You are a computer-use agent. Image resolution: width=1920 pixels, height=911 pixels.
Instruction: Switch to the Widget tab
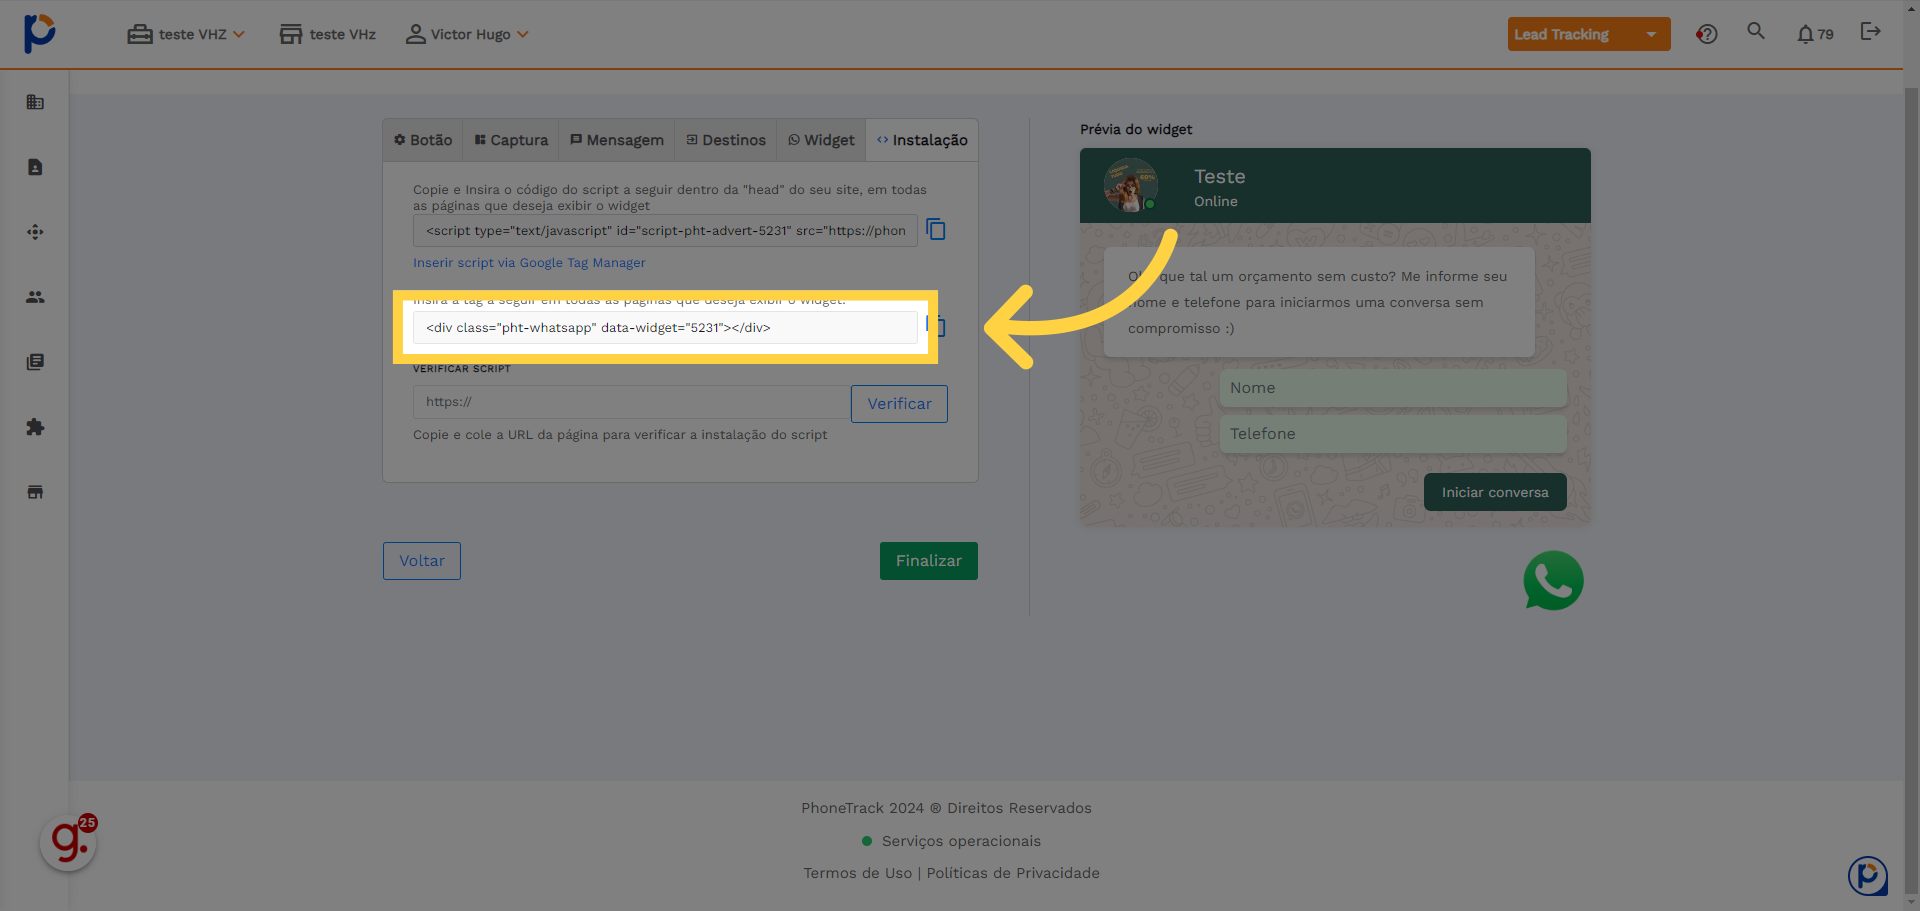pyautogui.click(x=821, y=140)
